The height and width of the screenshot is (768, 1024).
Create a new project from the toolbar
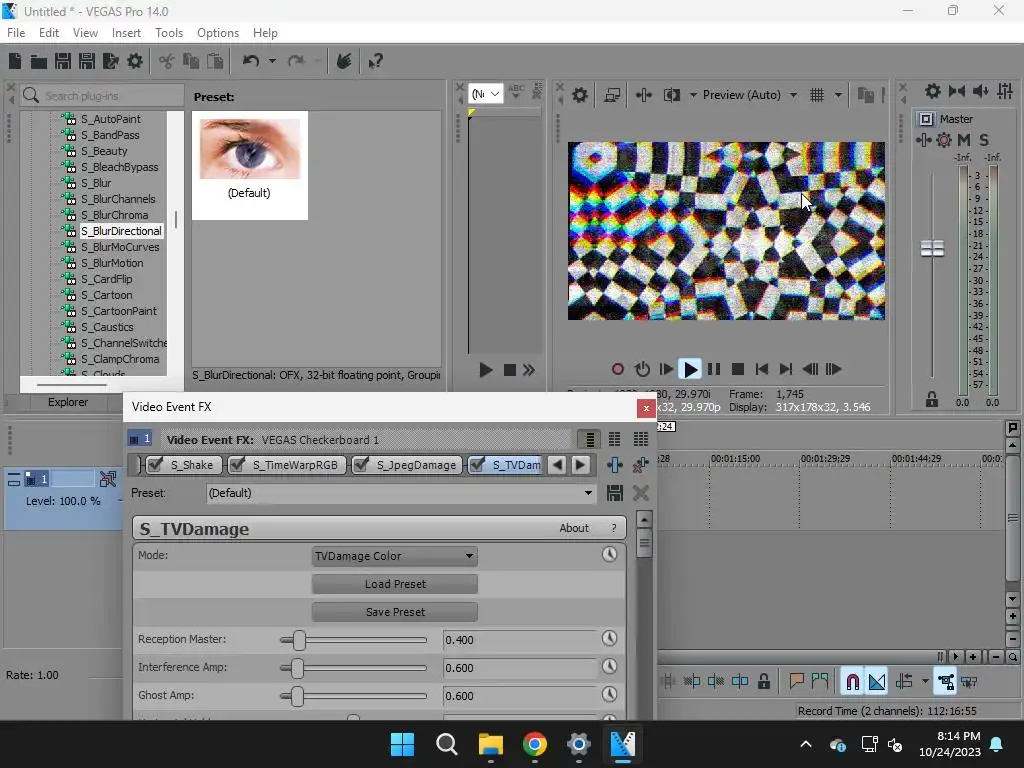(15, 61)
